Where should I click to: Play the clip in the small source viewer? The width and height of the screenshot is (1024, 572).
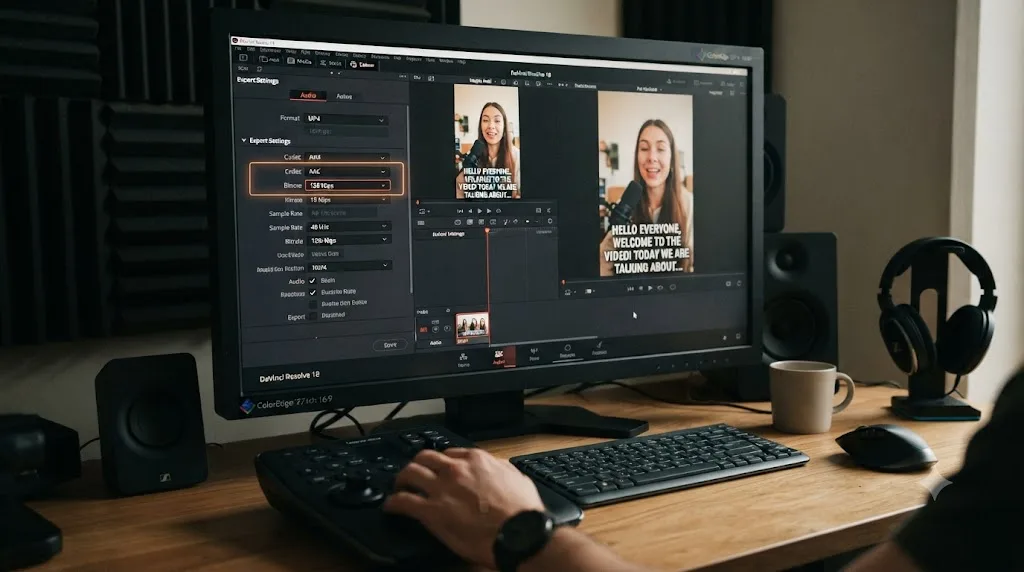coord(479,211)
